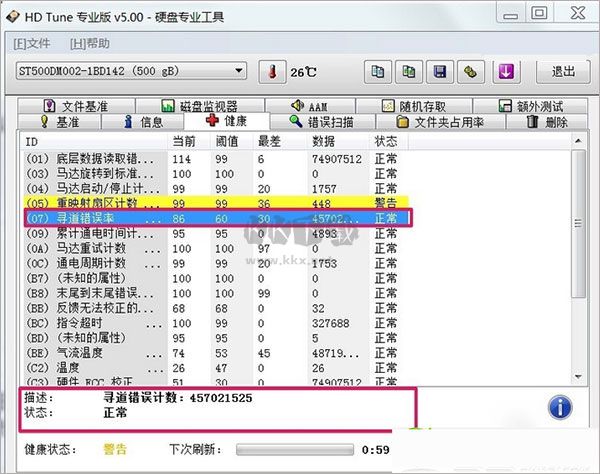Select the yellow (05) 重映射扇区计数 row
The height and width of the screenshot is (474, 600).
tap(216, 203)
